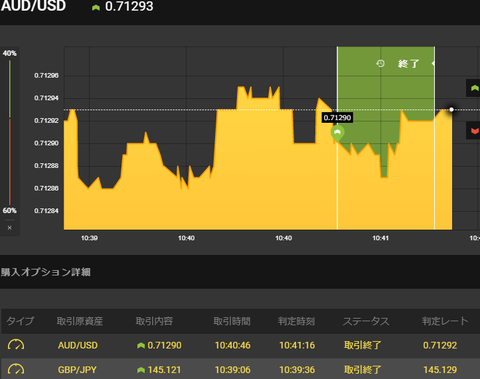Image resolution: width=480 pixels, height=379 pixels.
Task: Click the タイプ column header
Action: [x=20, y=321]
